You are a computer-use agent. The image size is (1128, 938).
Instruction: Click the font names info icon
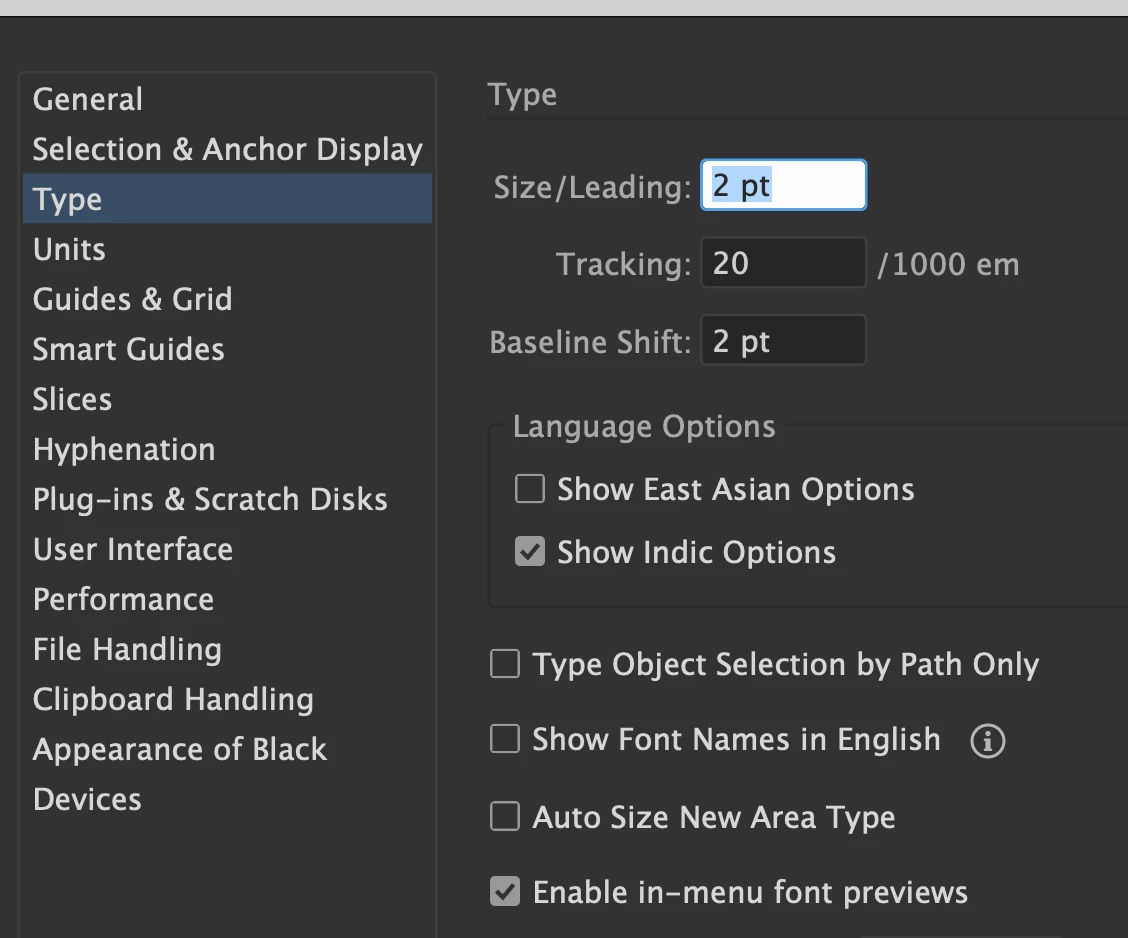(x=988, y=741)
